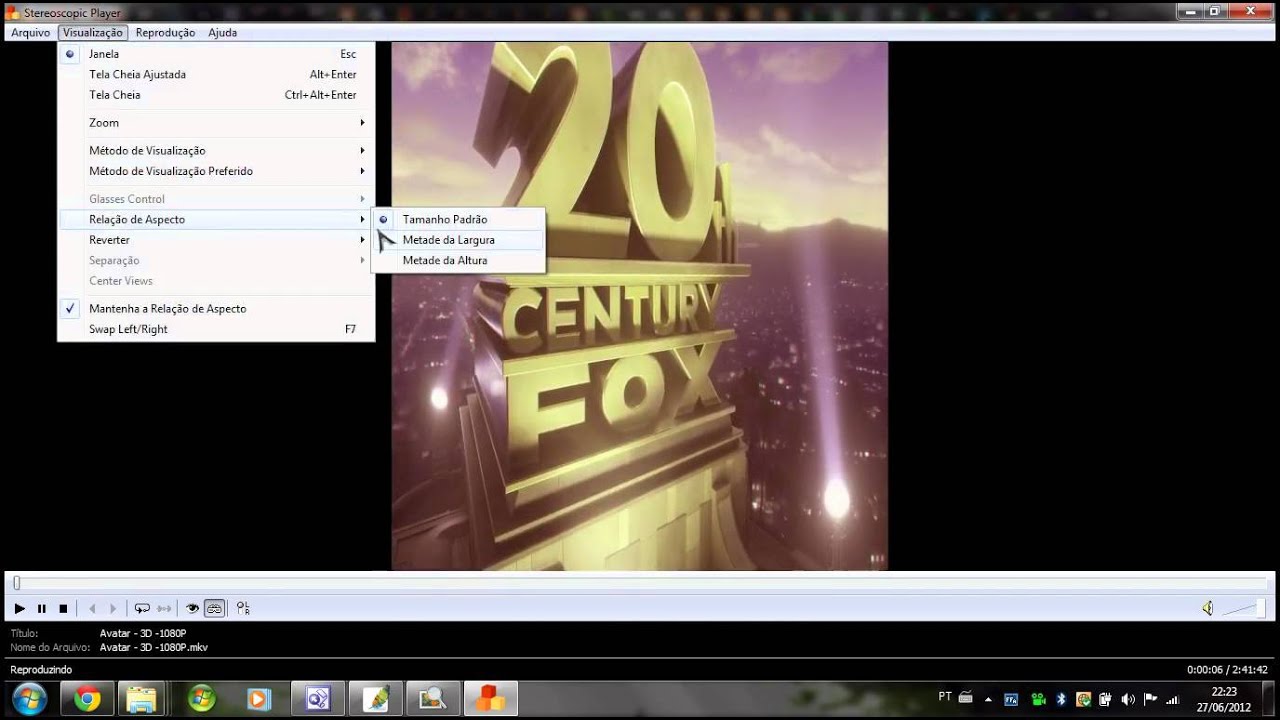Select the Janela view mode
The height and width of the screenshot is (720, 1280).
[x=216, y=54]
